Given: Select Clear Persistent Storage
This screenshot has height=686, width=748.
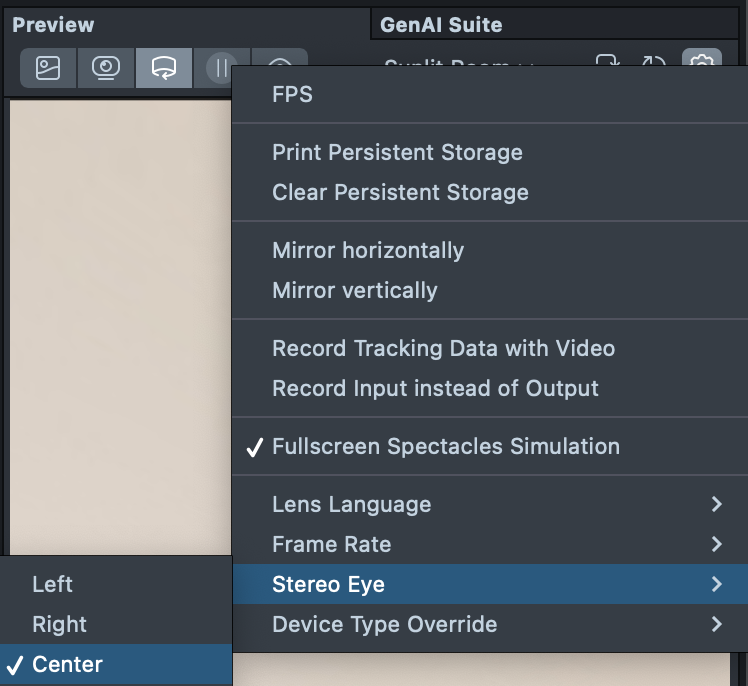Looking at the screenshot, I should pyautogui.click(x=400, y=193).
